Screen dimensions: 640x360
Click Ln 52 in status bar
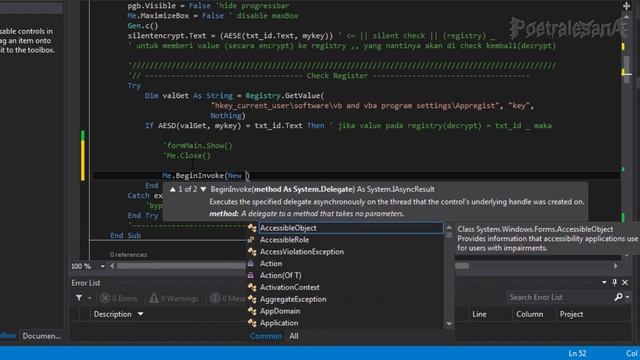click(577, 353)
